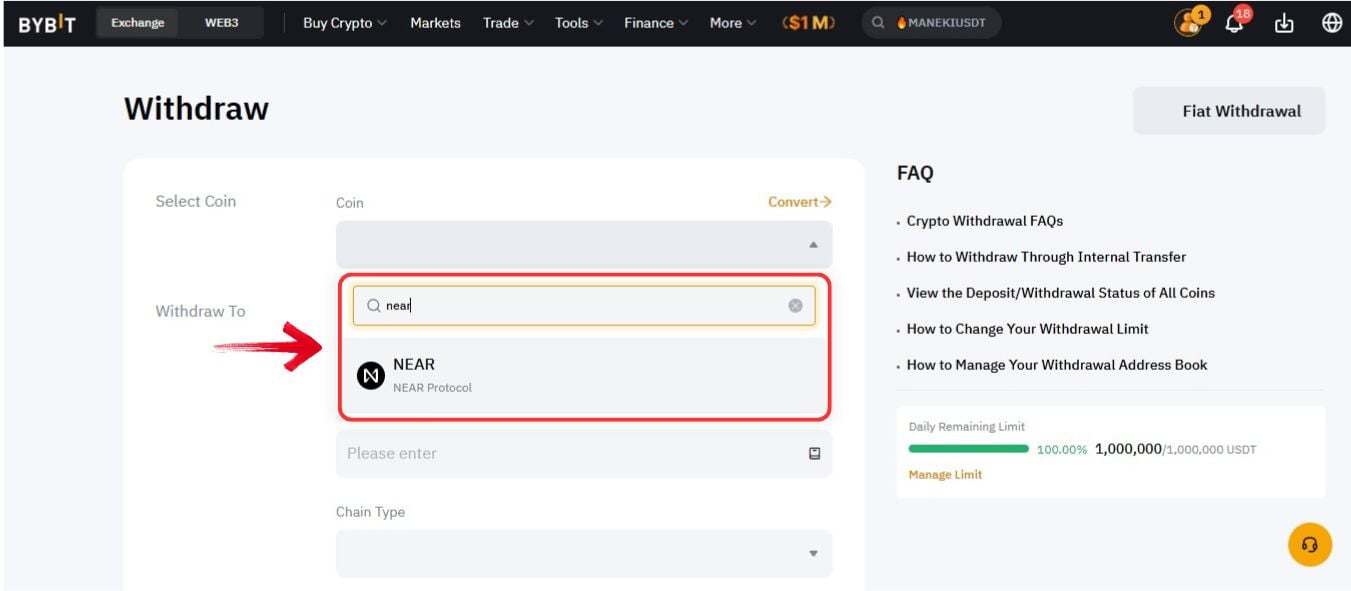
Task: Clear the coin search text
Action: 795,306
